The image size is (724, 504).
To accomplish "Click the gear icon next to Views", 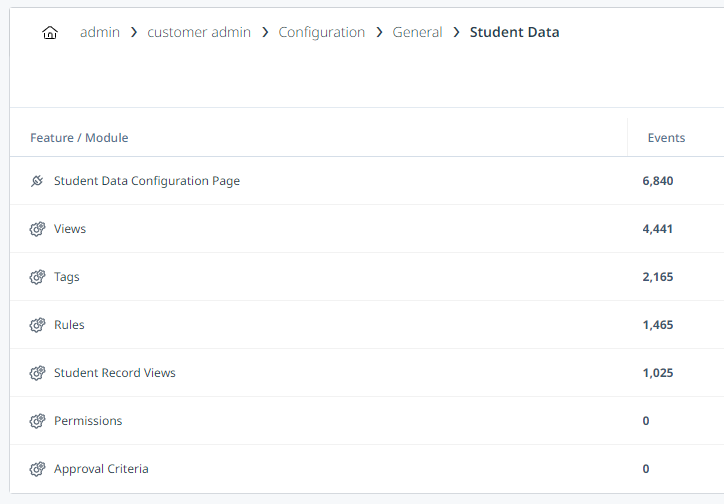I will pos(37,229).
